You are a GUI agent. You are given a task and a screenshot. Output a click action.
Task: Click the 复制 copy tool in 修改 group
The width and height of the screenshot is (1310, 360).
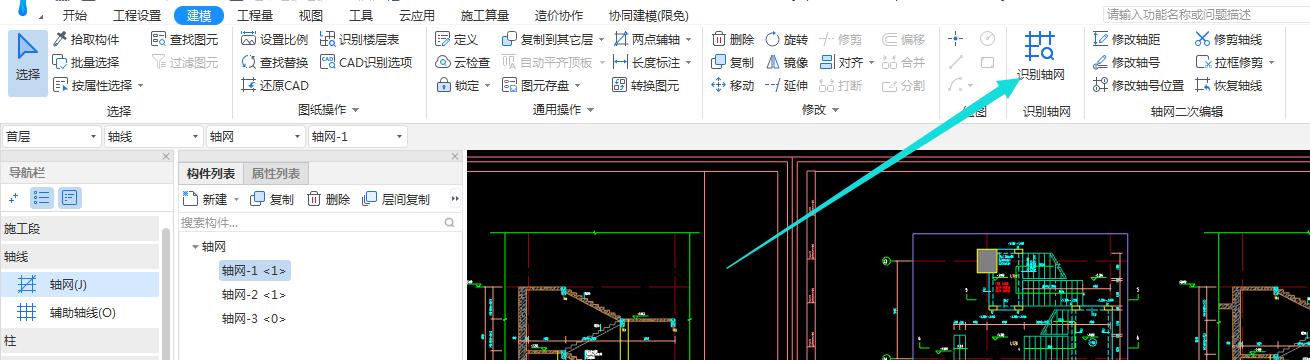(x=733, y=62)
